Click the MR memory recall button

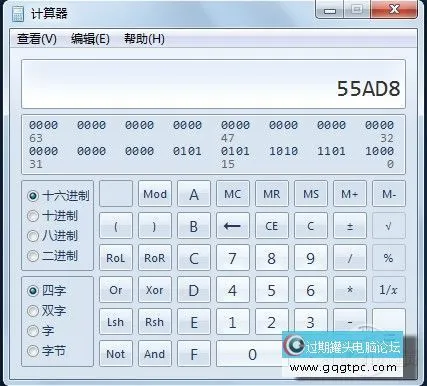pyautogui.click(x=272, y=194)
